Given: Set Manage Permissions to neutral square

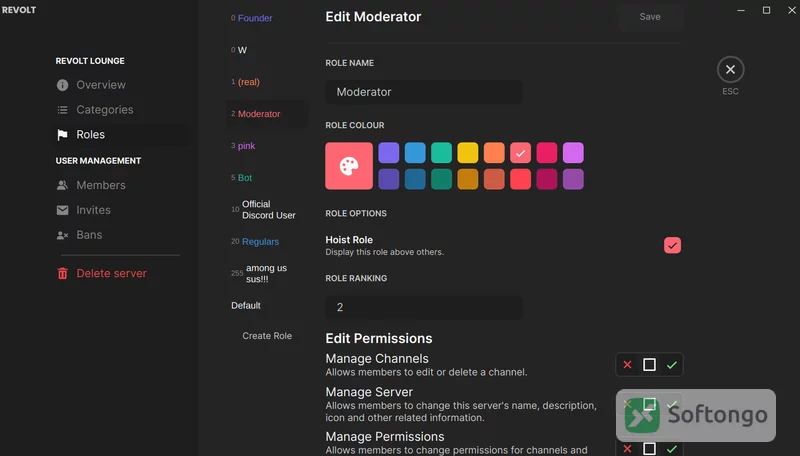Looking at the screenshot, I should pos(649,449).
